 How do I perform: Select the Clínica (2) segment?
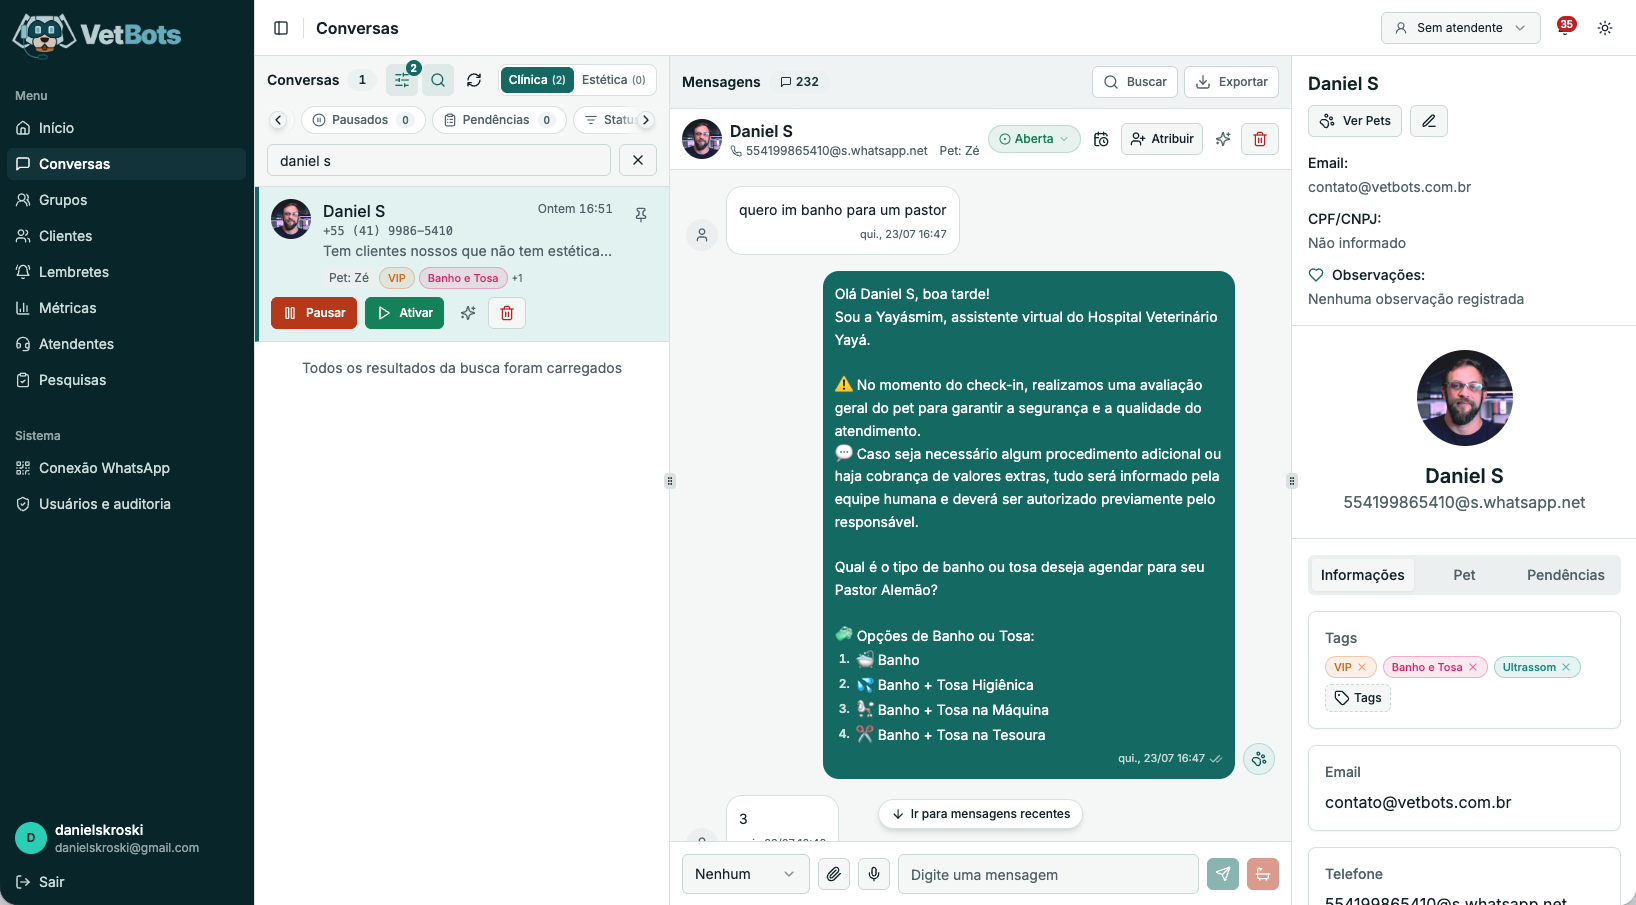tap(537, 80)
